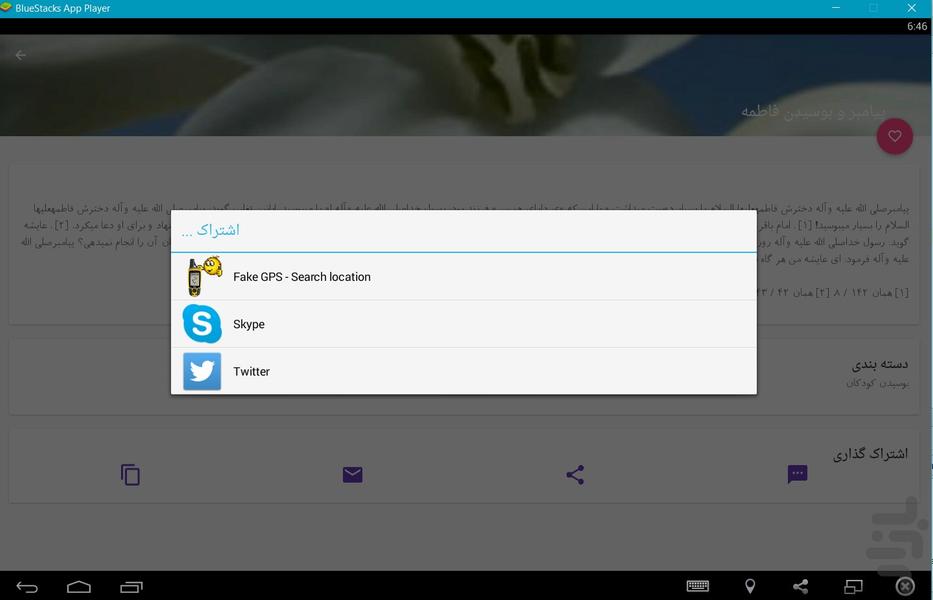The height and width of the screenshot is (600, 933).
Task: Toggle the pink heart favorite button
Action: point(894,137)
